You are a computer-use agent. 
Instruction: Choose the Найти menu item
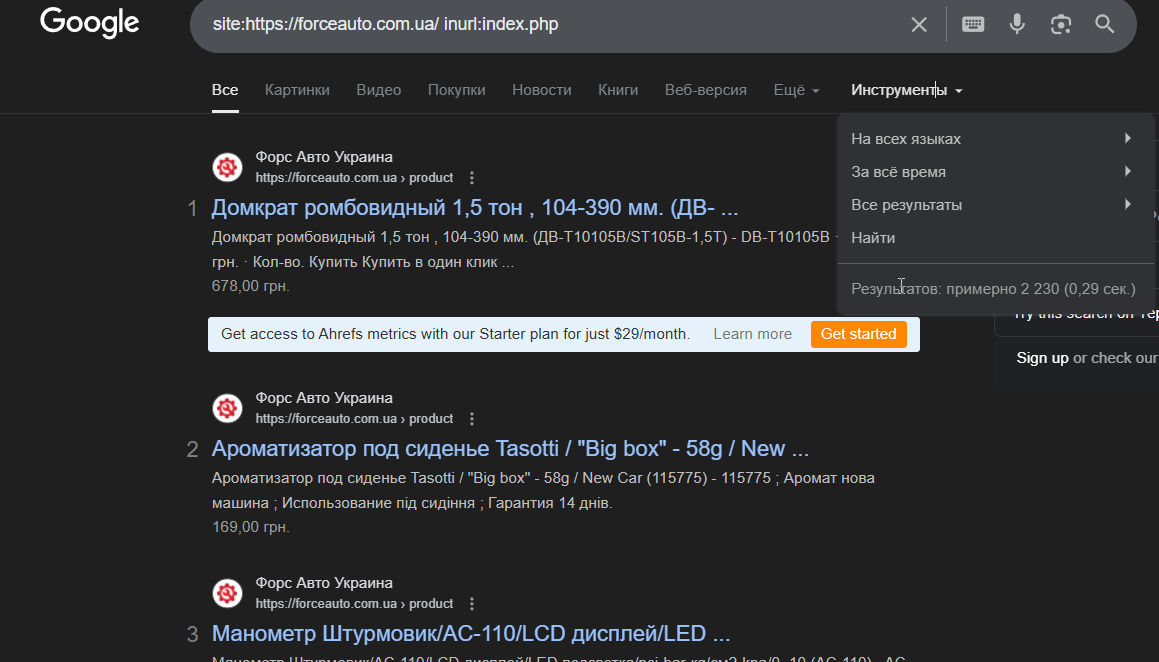996,238
